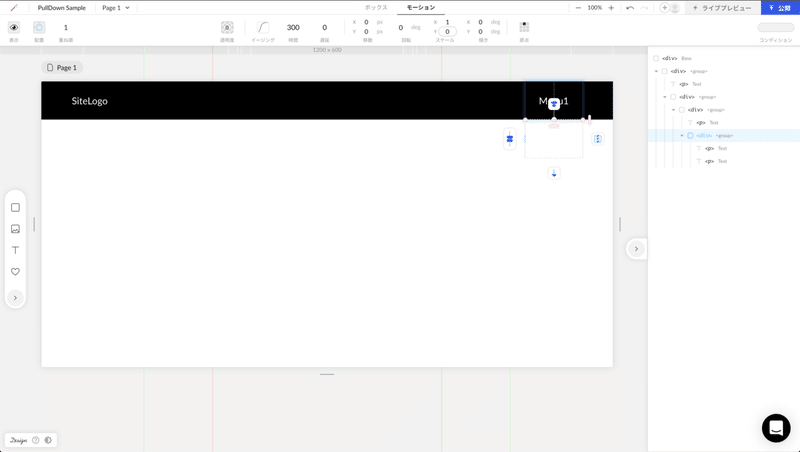The image size is (800, 452).
Task: Select the 原点 origin point grid icon
Action: click(524, 27)
